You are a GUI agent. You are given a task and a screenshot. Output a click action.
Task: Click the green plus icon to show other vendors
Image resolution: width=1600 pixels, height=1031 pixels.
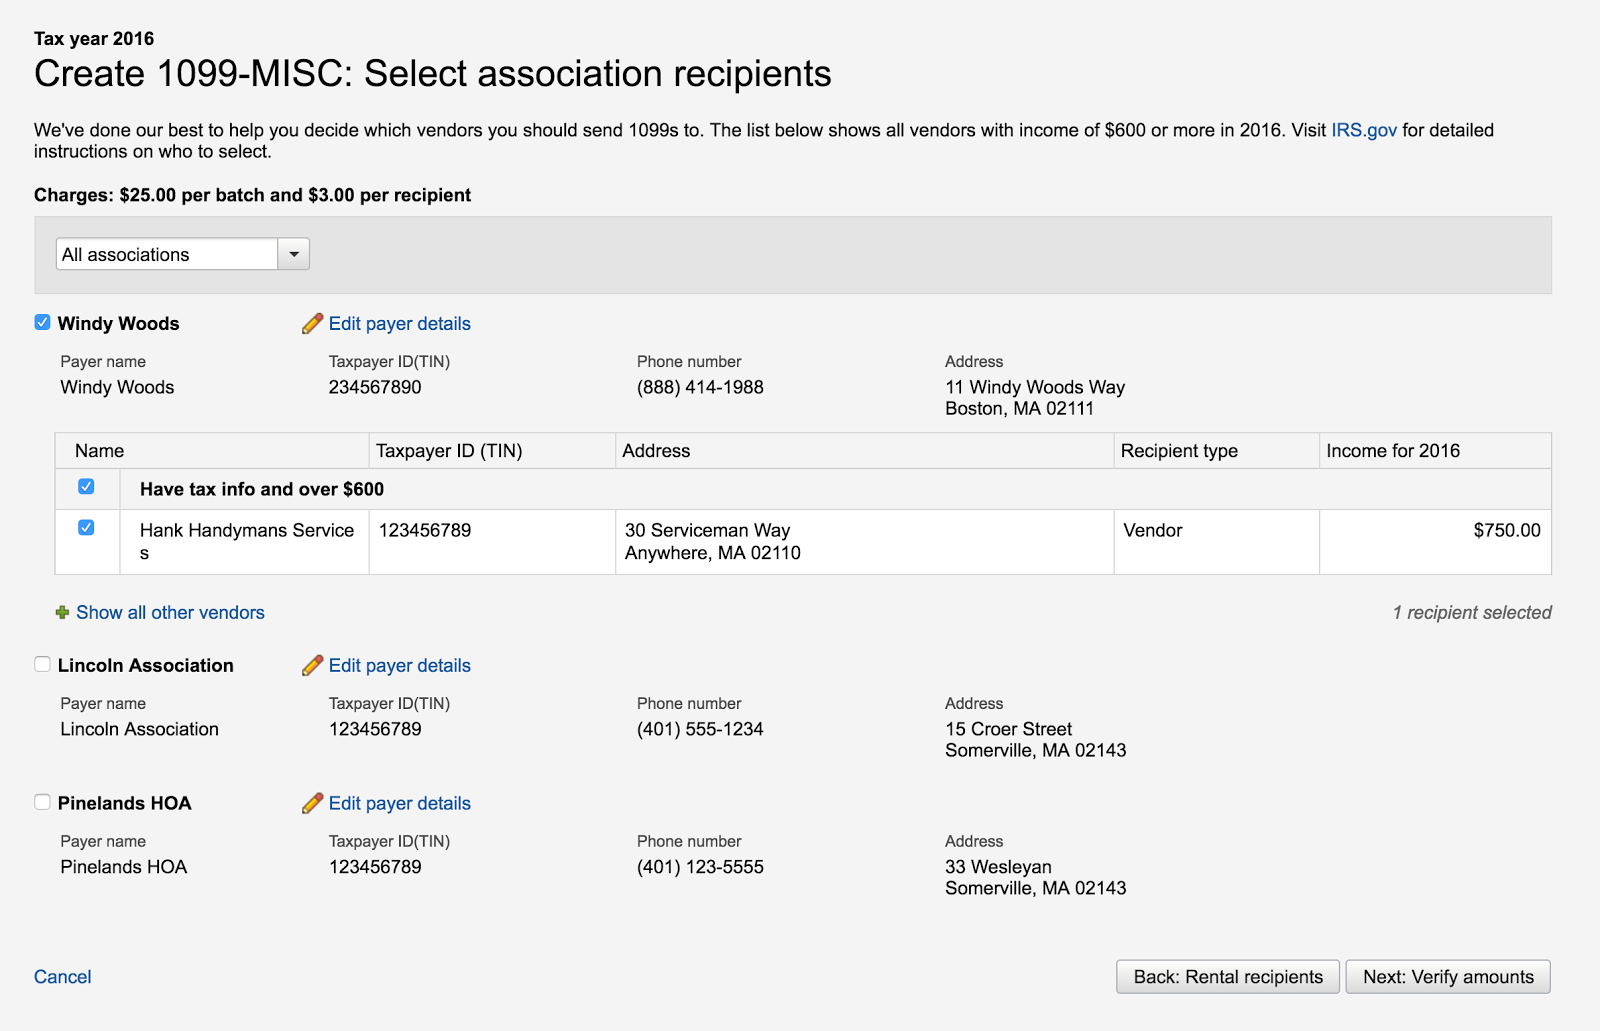tap(61, 612)
